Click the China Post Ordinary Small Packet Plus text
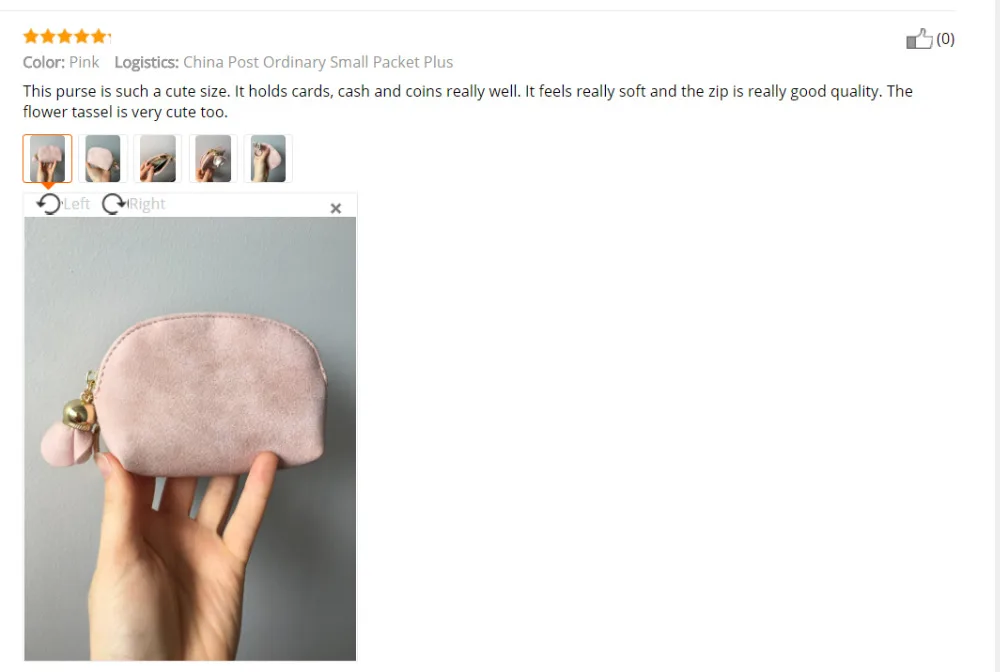Viewport: 1000px width, 672px height. coord(318,62)
